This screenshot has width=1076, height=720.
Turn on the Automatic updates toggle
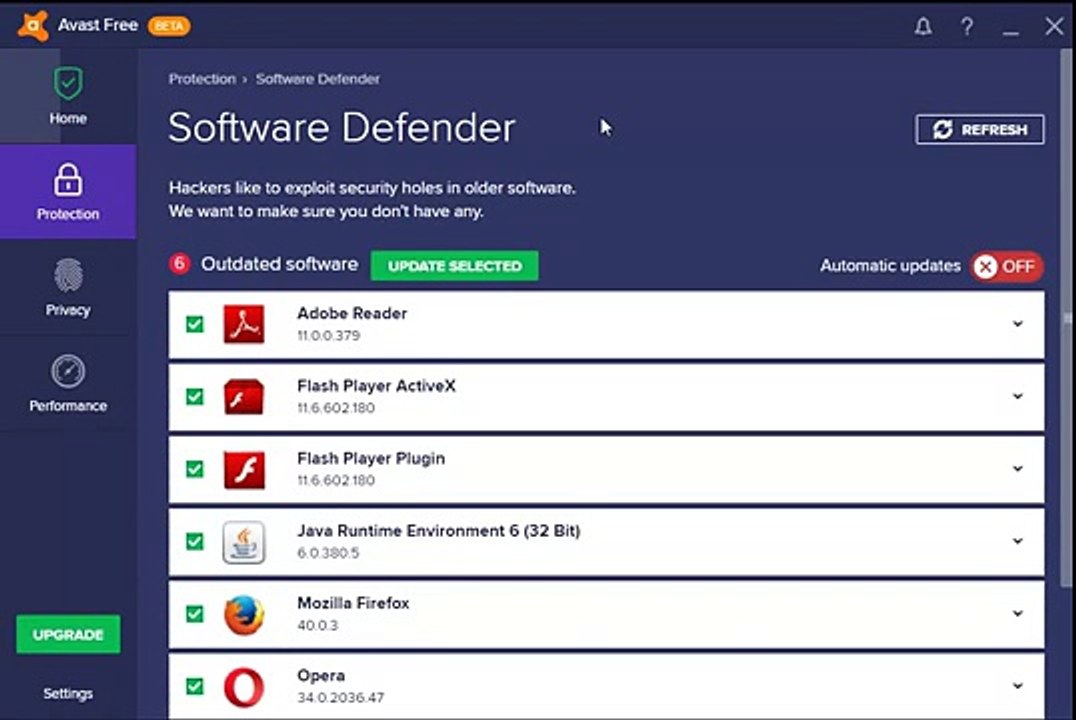tap(1007, 266)
